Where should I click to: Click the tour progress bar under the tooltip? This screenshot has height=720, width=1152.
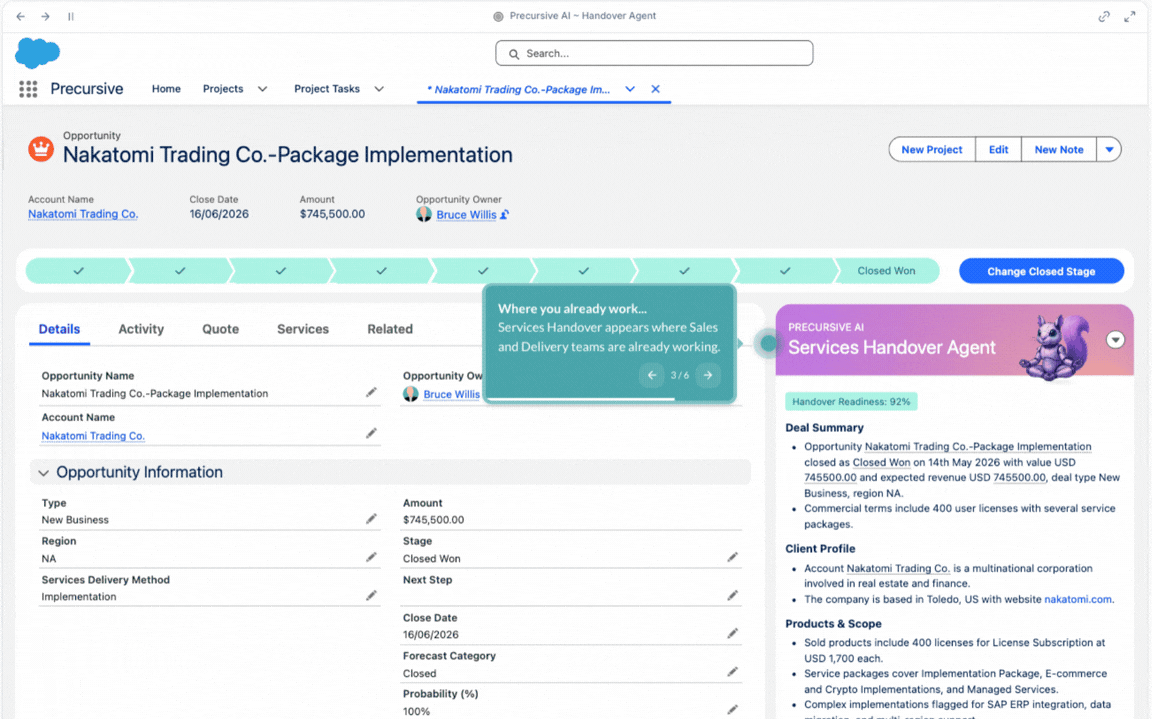610,399
